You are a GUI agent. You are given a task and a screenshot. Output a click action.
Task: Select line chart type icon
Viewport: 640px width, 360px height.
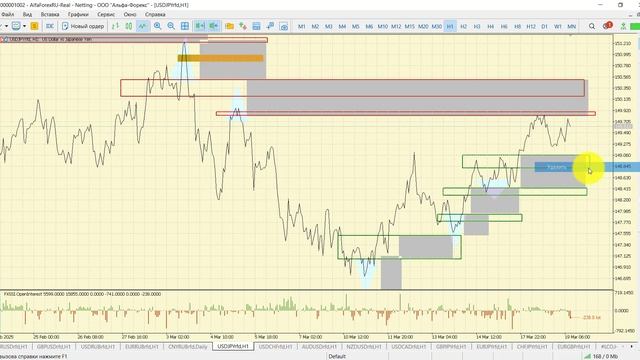tap(142, 26)
